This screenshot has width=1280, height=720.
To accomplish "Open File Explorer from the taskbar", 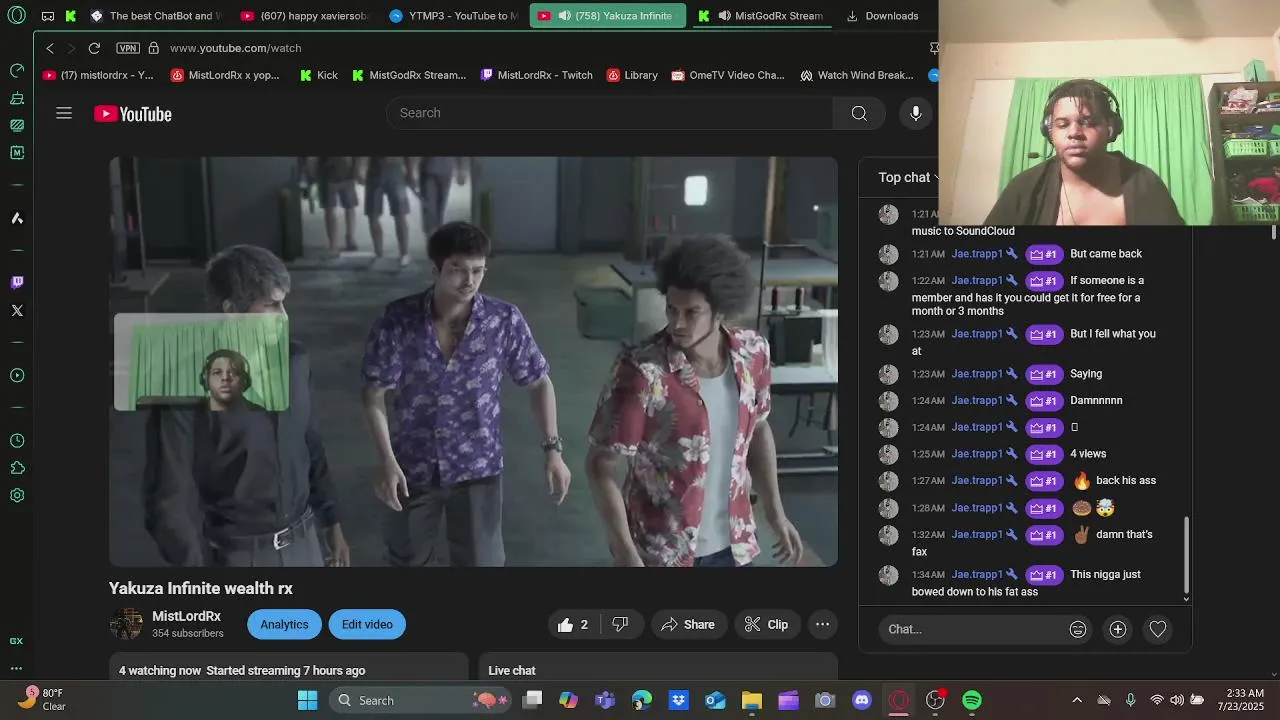I will [752, 700].
